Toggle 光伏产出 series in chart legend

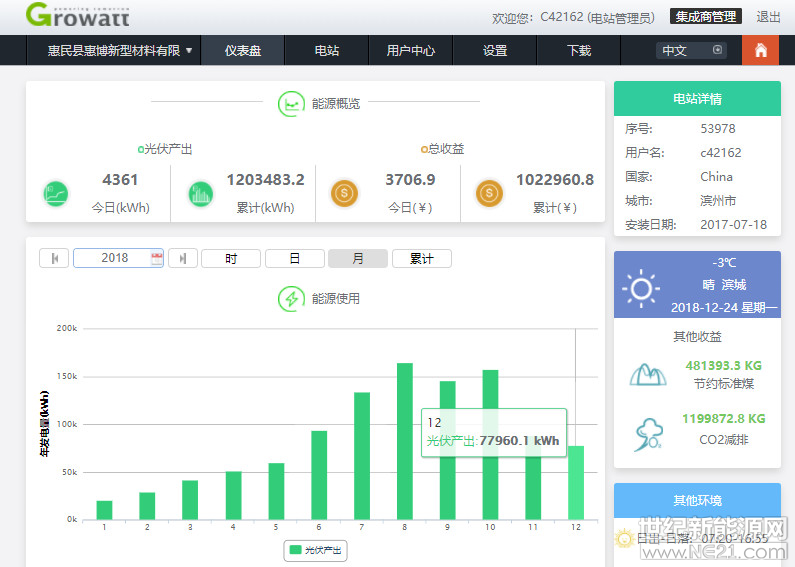[x=316, y=550]
